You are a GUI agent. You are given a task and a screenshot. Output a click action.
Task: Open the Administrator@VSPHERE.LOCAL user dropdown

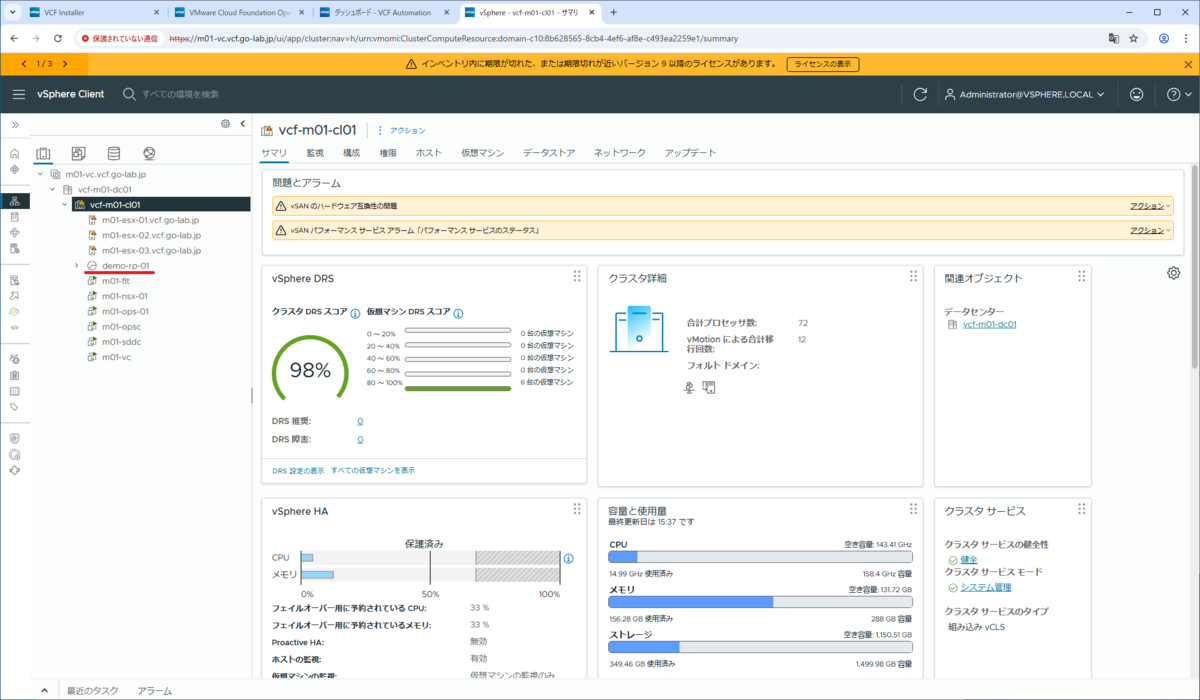pyautogui.click(x=1024, y=94)
